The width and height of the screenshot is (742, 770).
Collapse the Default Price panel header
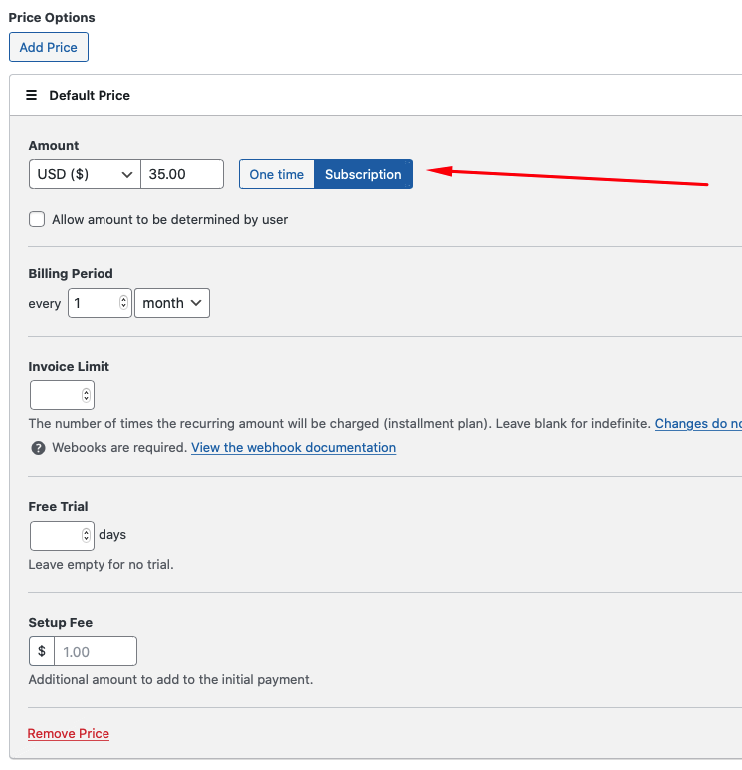click(380, 96)
